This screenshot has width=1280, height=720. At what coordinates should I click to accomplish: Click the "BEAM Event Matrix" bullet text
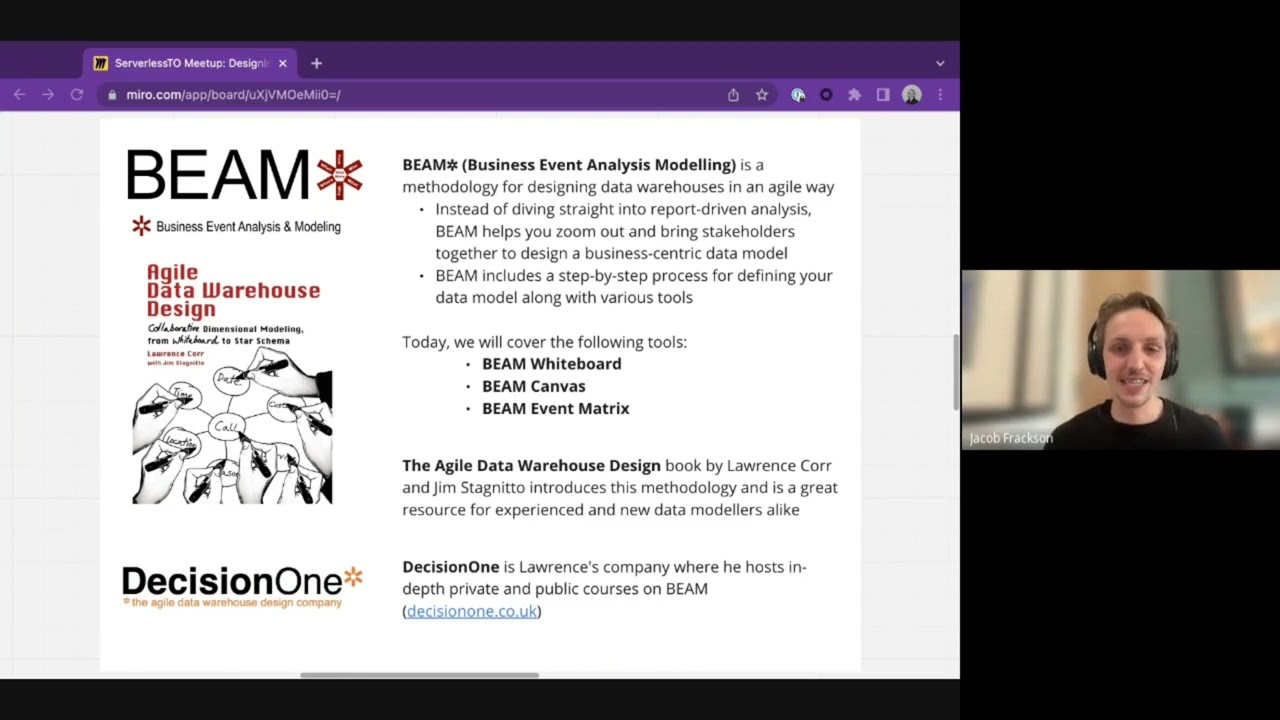pyautogui.click(x=556, y=408)
